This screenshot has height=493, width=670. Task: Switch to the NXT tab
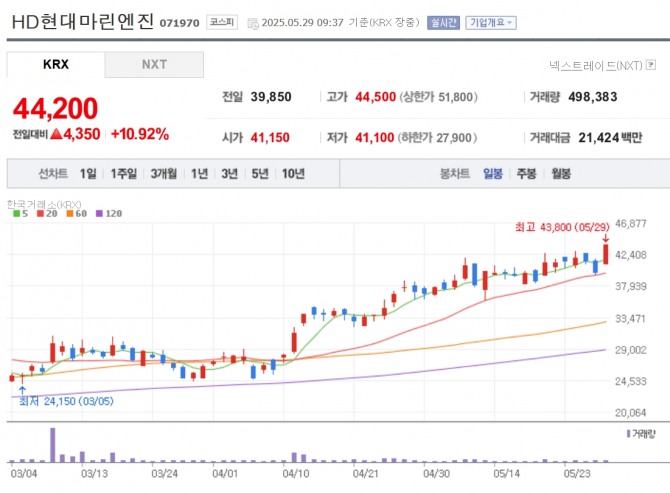point(154,65)
